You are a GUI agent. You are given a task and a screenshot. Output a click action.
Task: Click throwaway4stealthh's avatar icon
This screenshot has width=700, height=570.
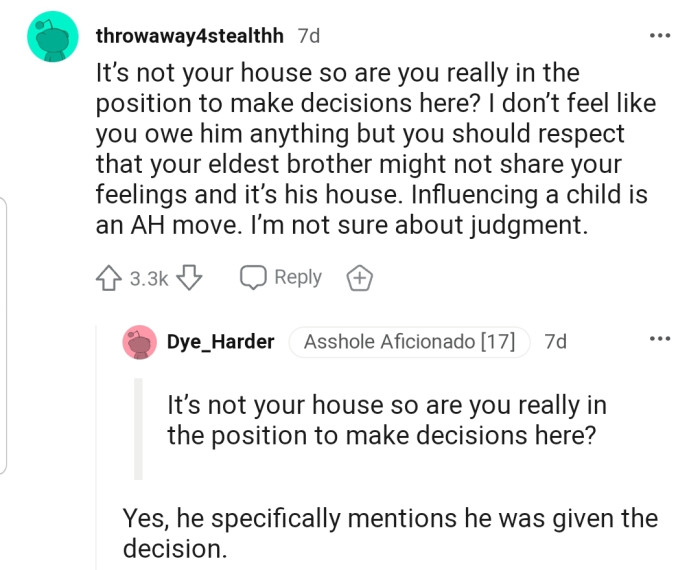(x=52, y=37)
